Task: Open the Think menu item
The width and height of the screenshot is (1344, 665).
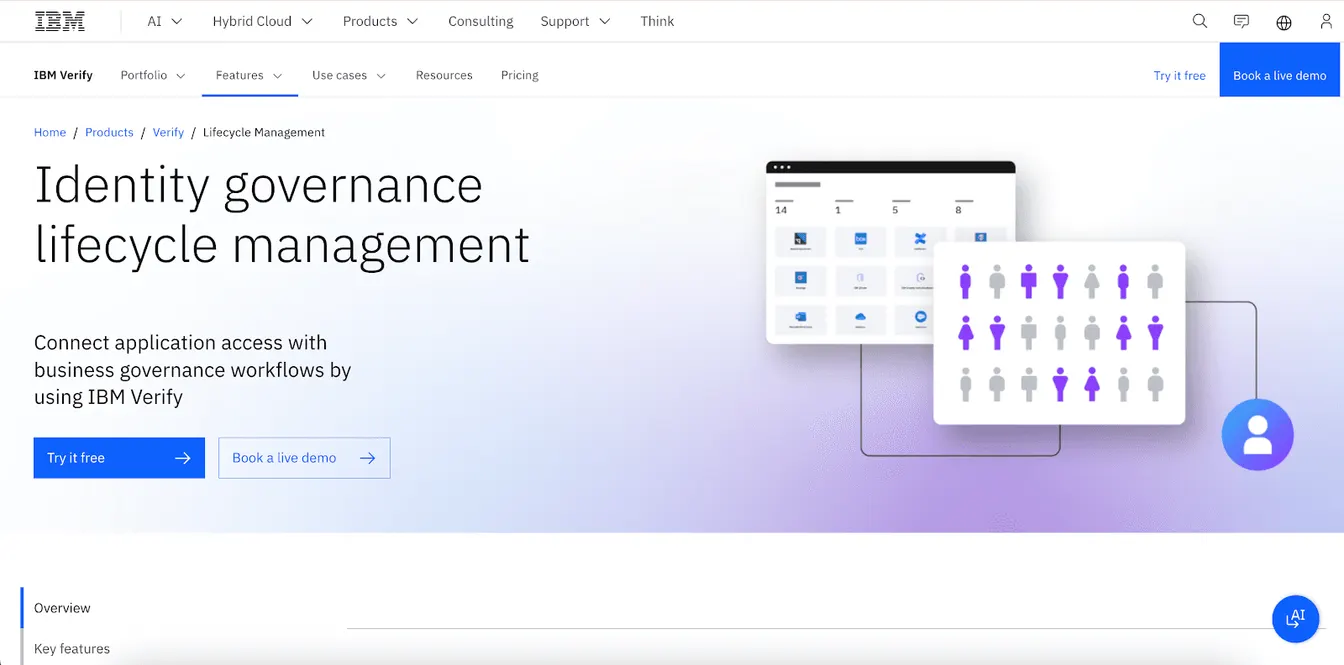Action: point(657,21)
